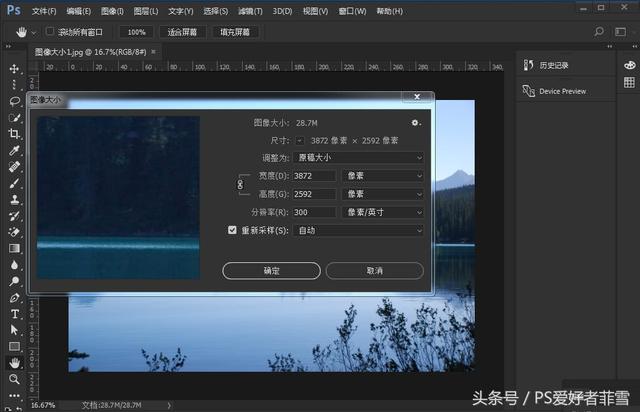Select the Rectangle shape tool

pyautogui.click(x=14, y=346)
